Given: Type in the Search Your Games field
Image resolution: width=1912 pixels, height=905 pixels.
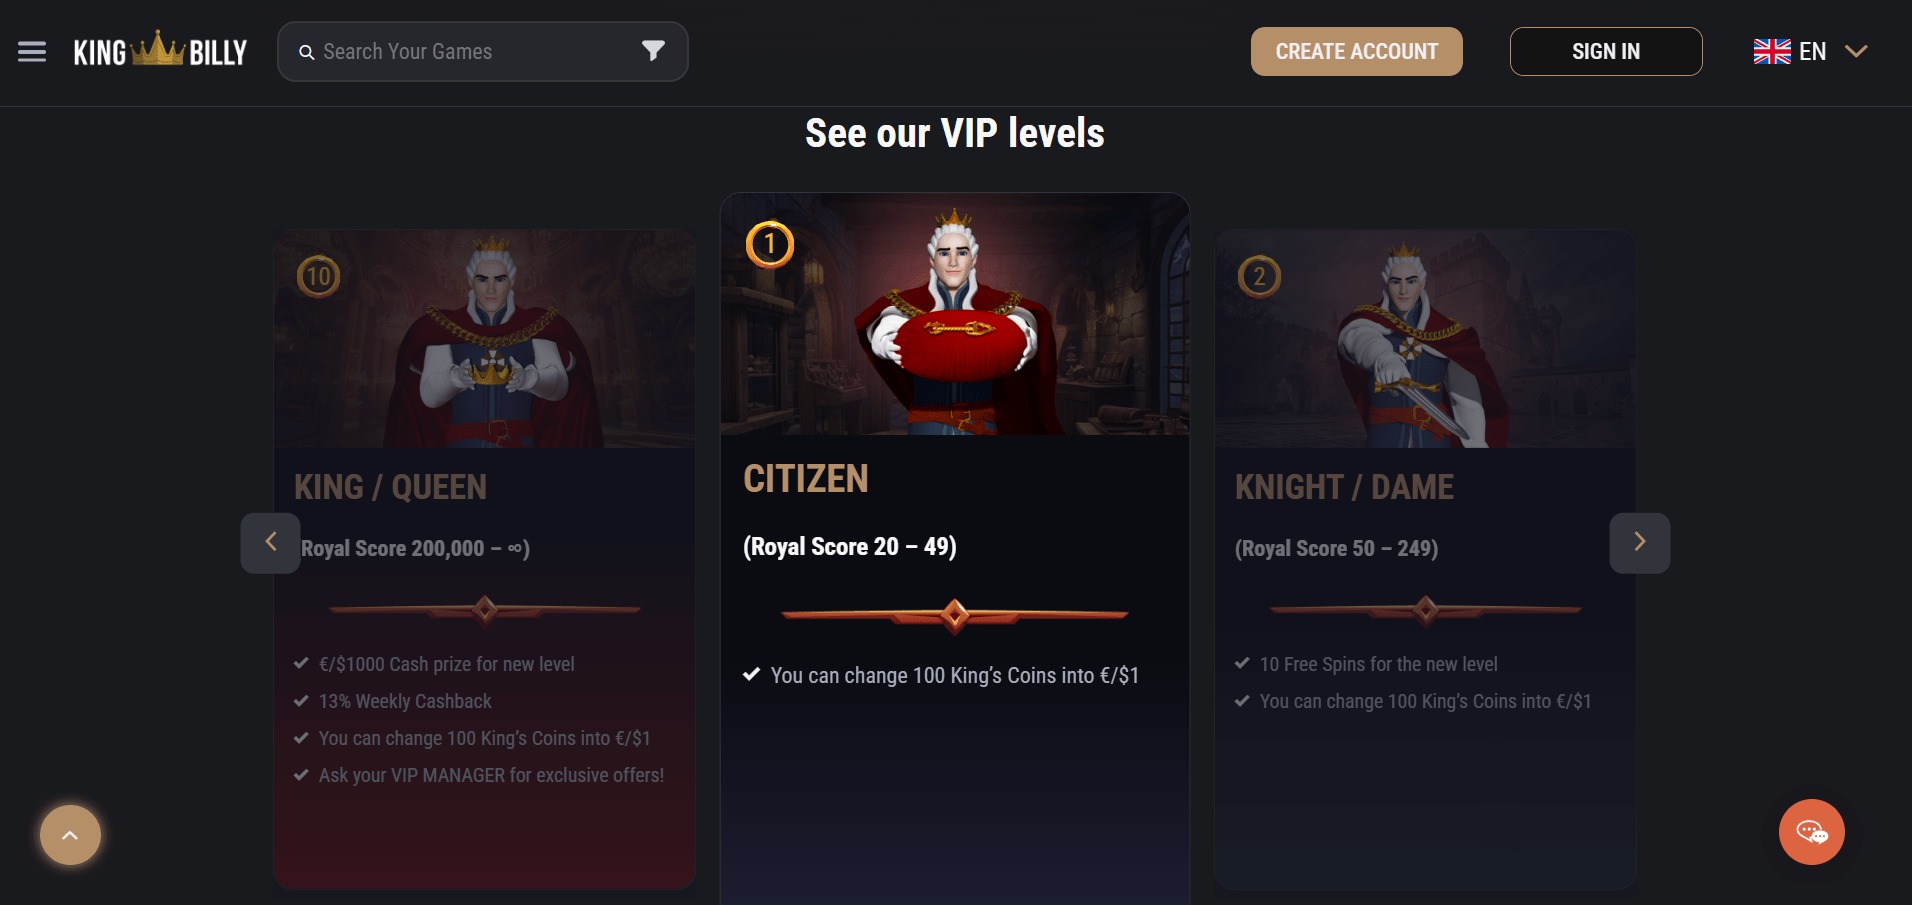Looking at the screenshot, I should point(470,52).
